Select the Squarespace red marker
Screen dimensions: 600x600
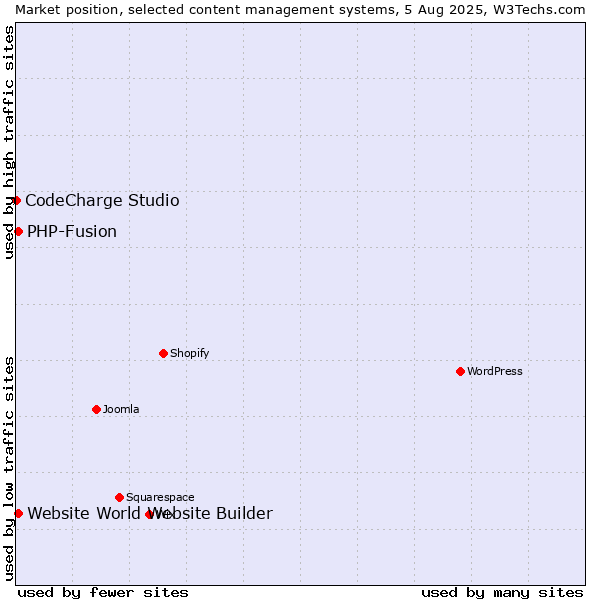click(x=119, y=497)
